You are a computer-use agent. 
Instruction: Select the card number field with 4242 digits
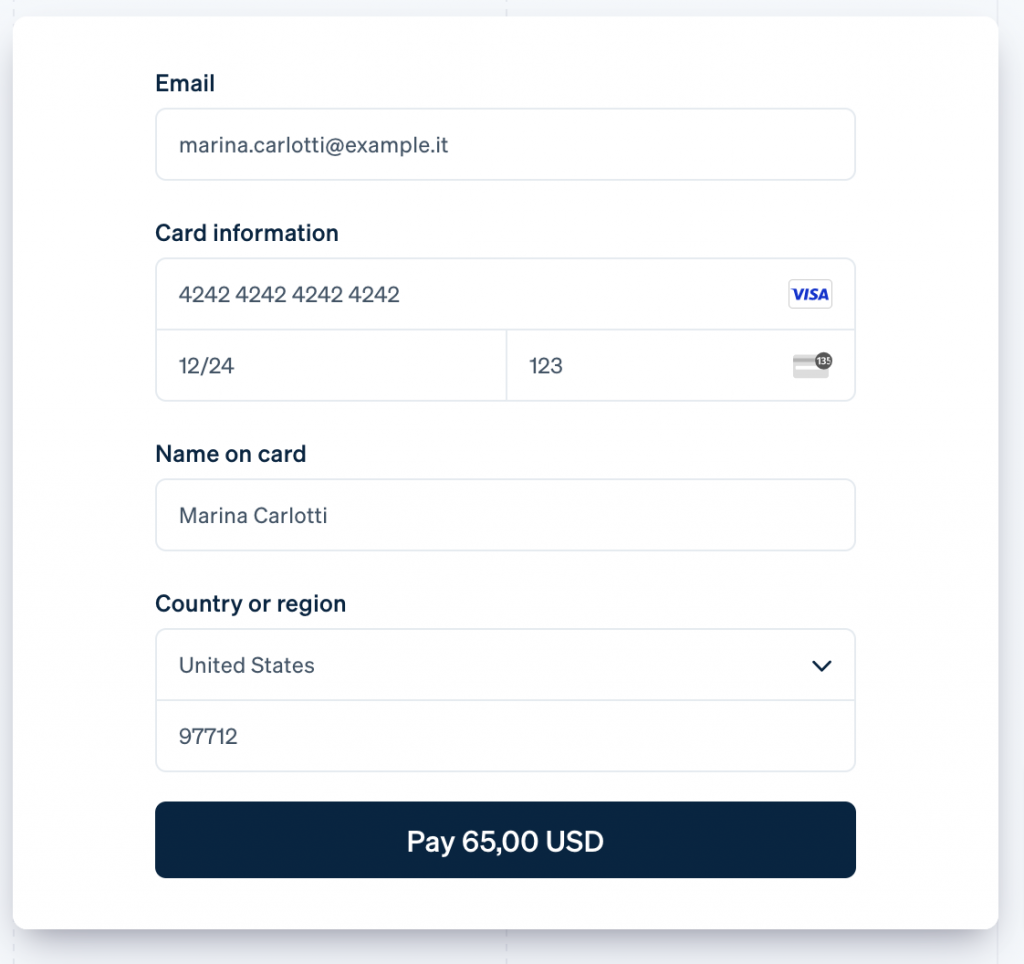[505, 294]
